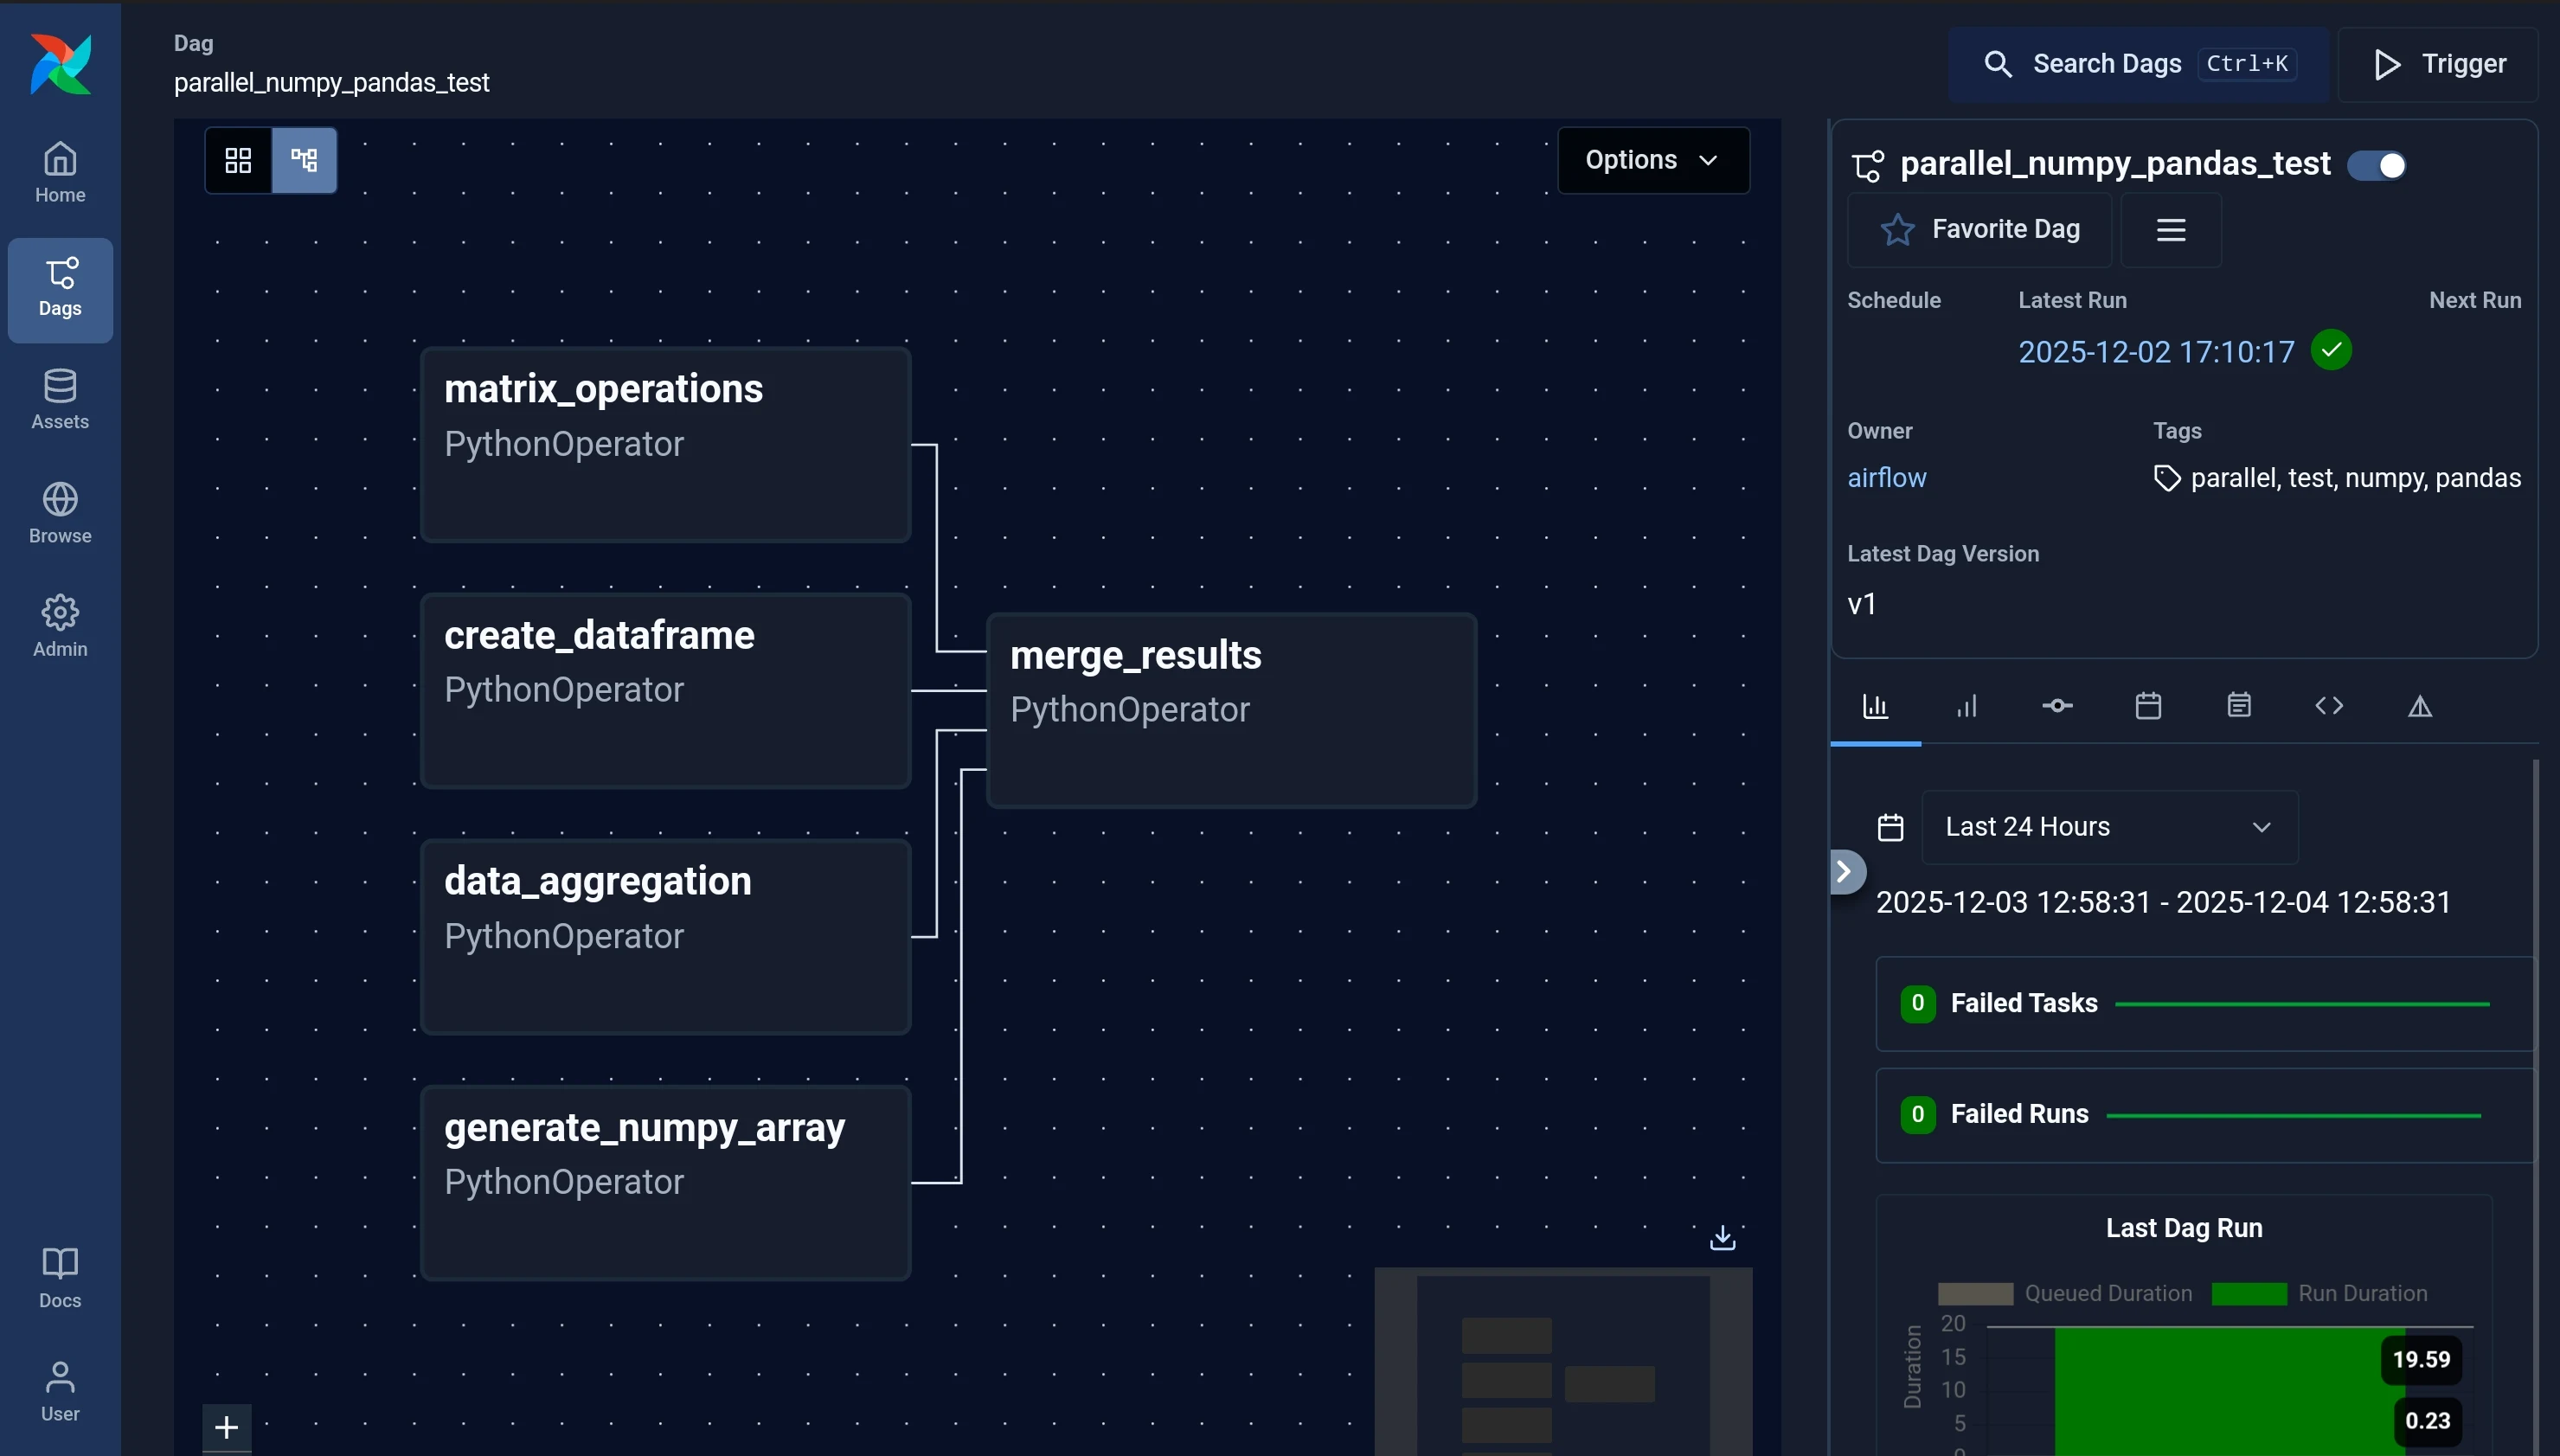Click the search magnifier icon
The width and height of the screenshot is (2560, 1456).
point(1997,64)
